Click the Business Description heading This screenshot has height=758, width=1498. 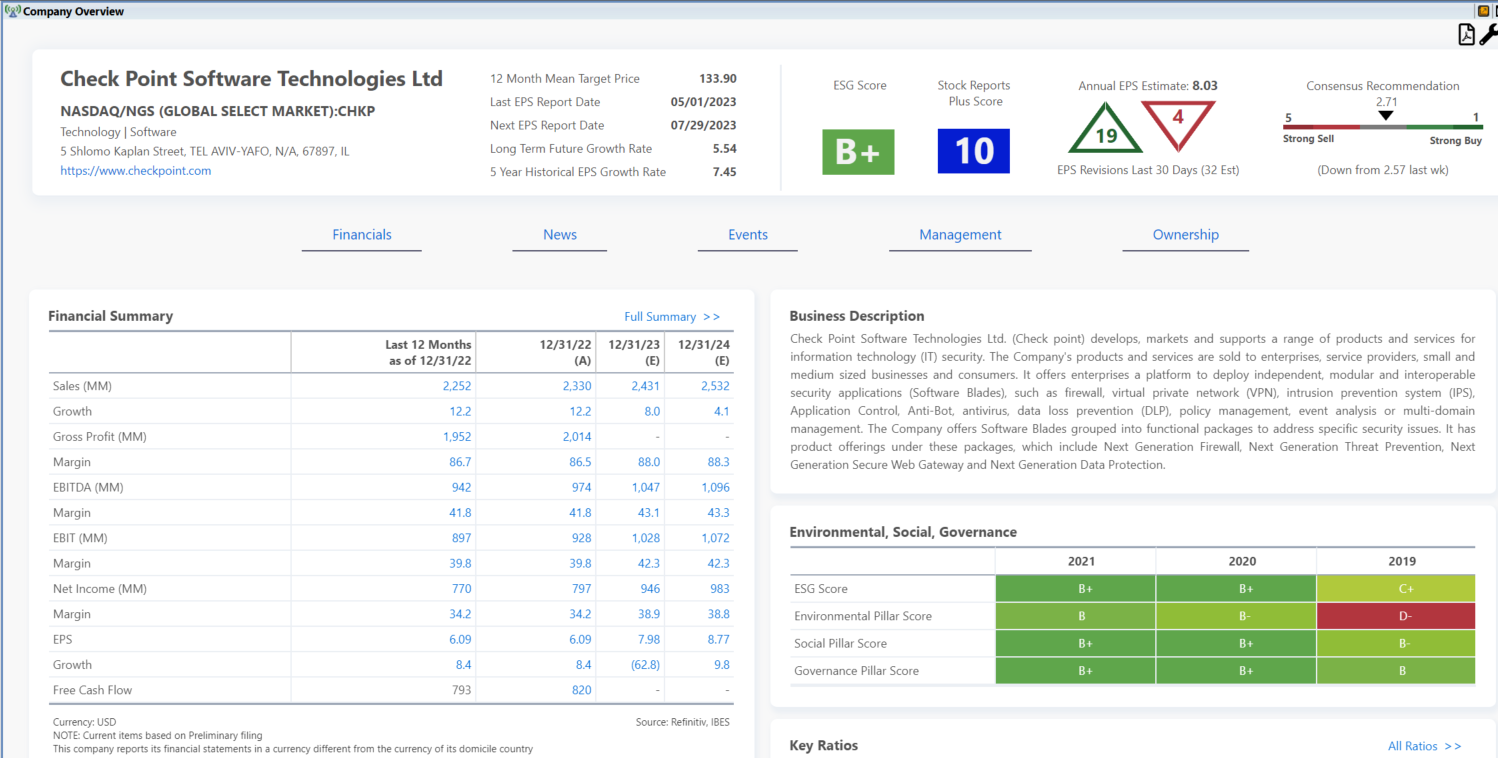point(857,316)
